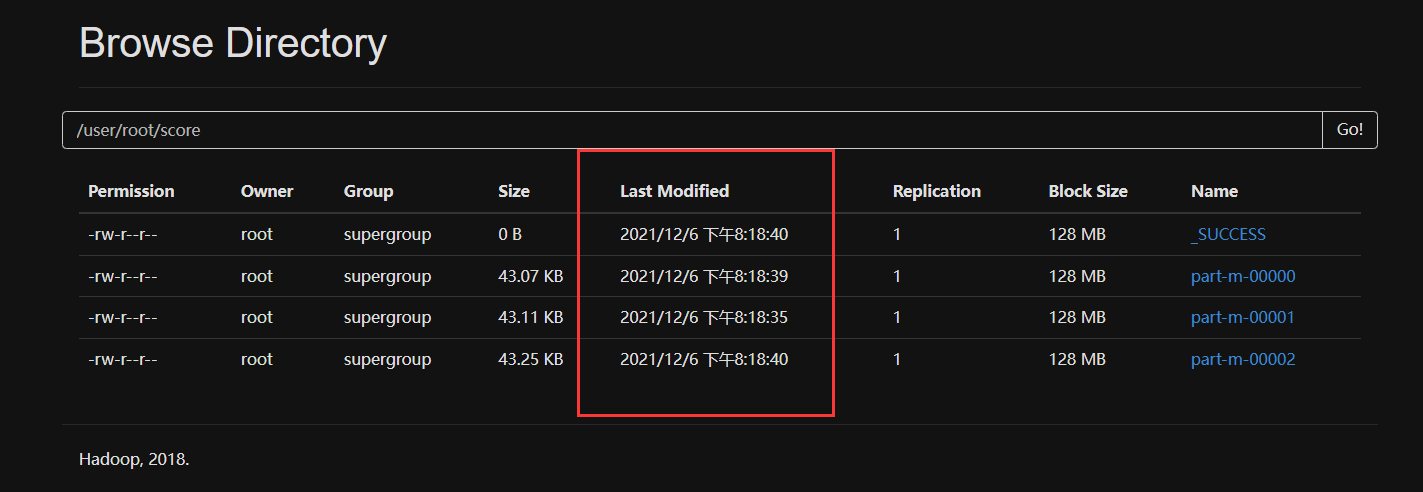Open the _SUCCESS file link
This screenshot has height=492, width=1423.
[1228, 234]
